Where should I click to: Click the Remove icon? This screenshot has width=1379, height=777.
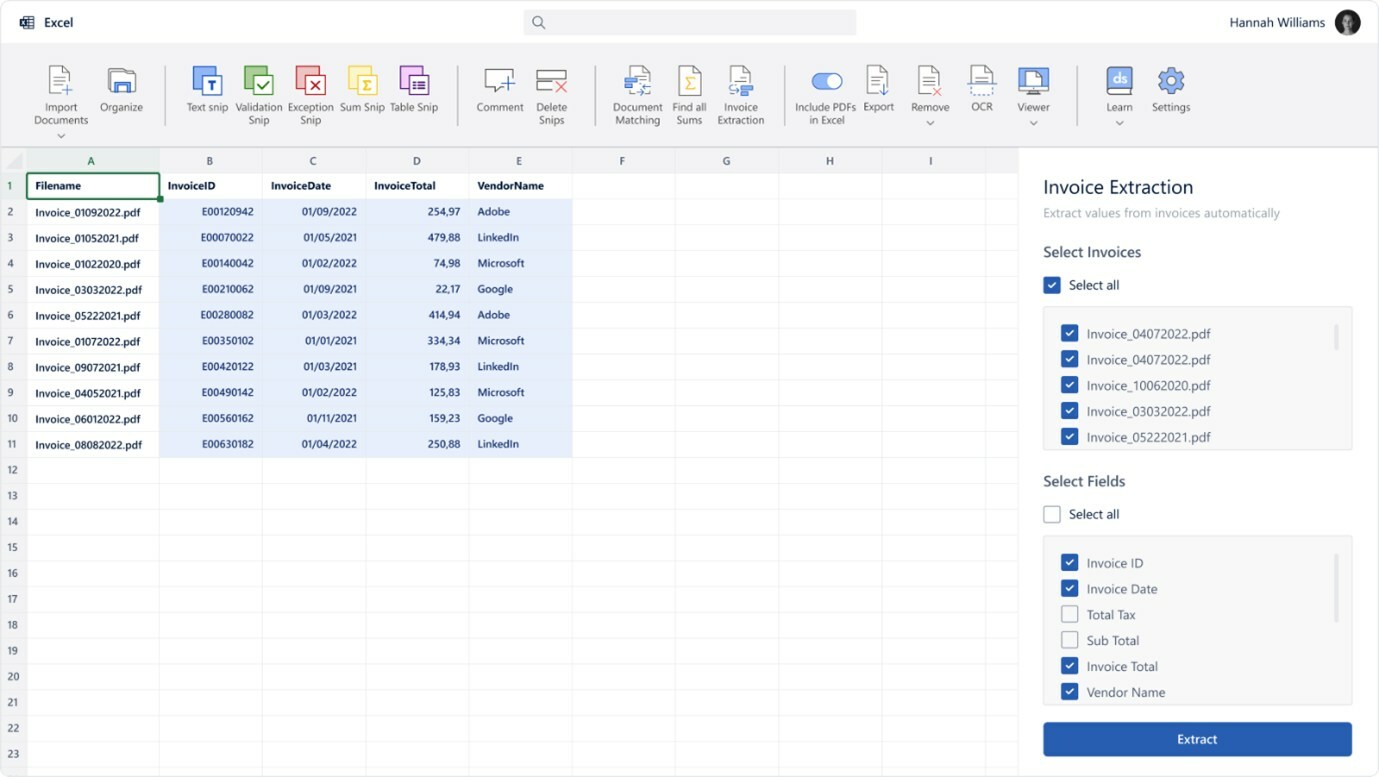point(930,81)
